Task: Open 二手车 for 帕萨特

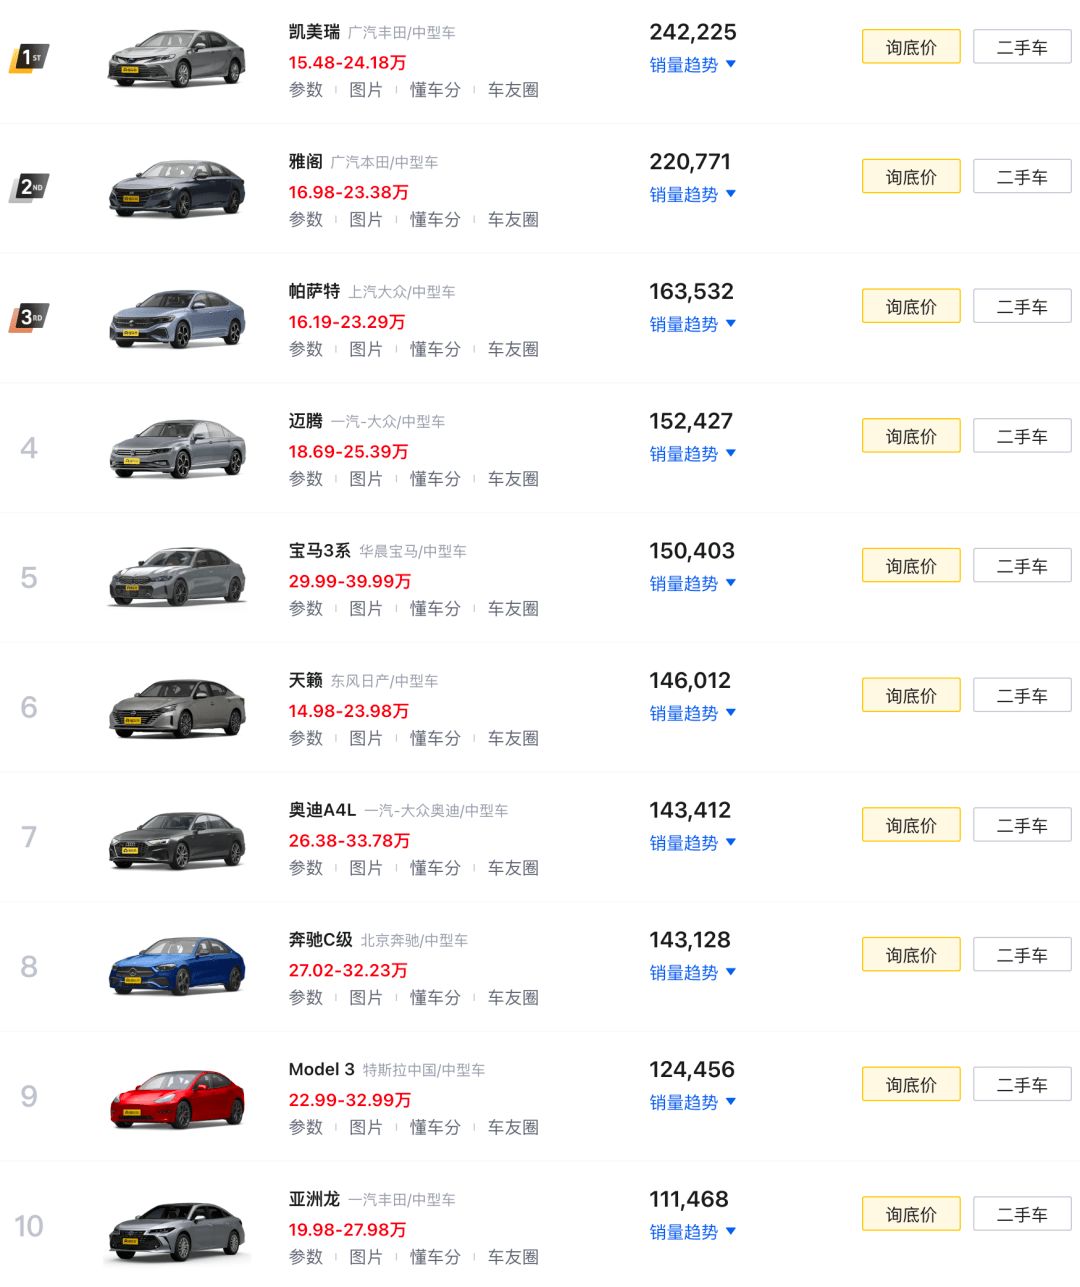Action: point(1021,307)
